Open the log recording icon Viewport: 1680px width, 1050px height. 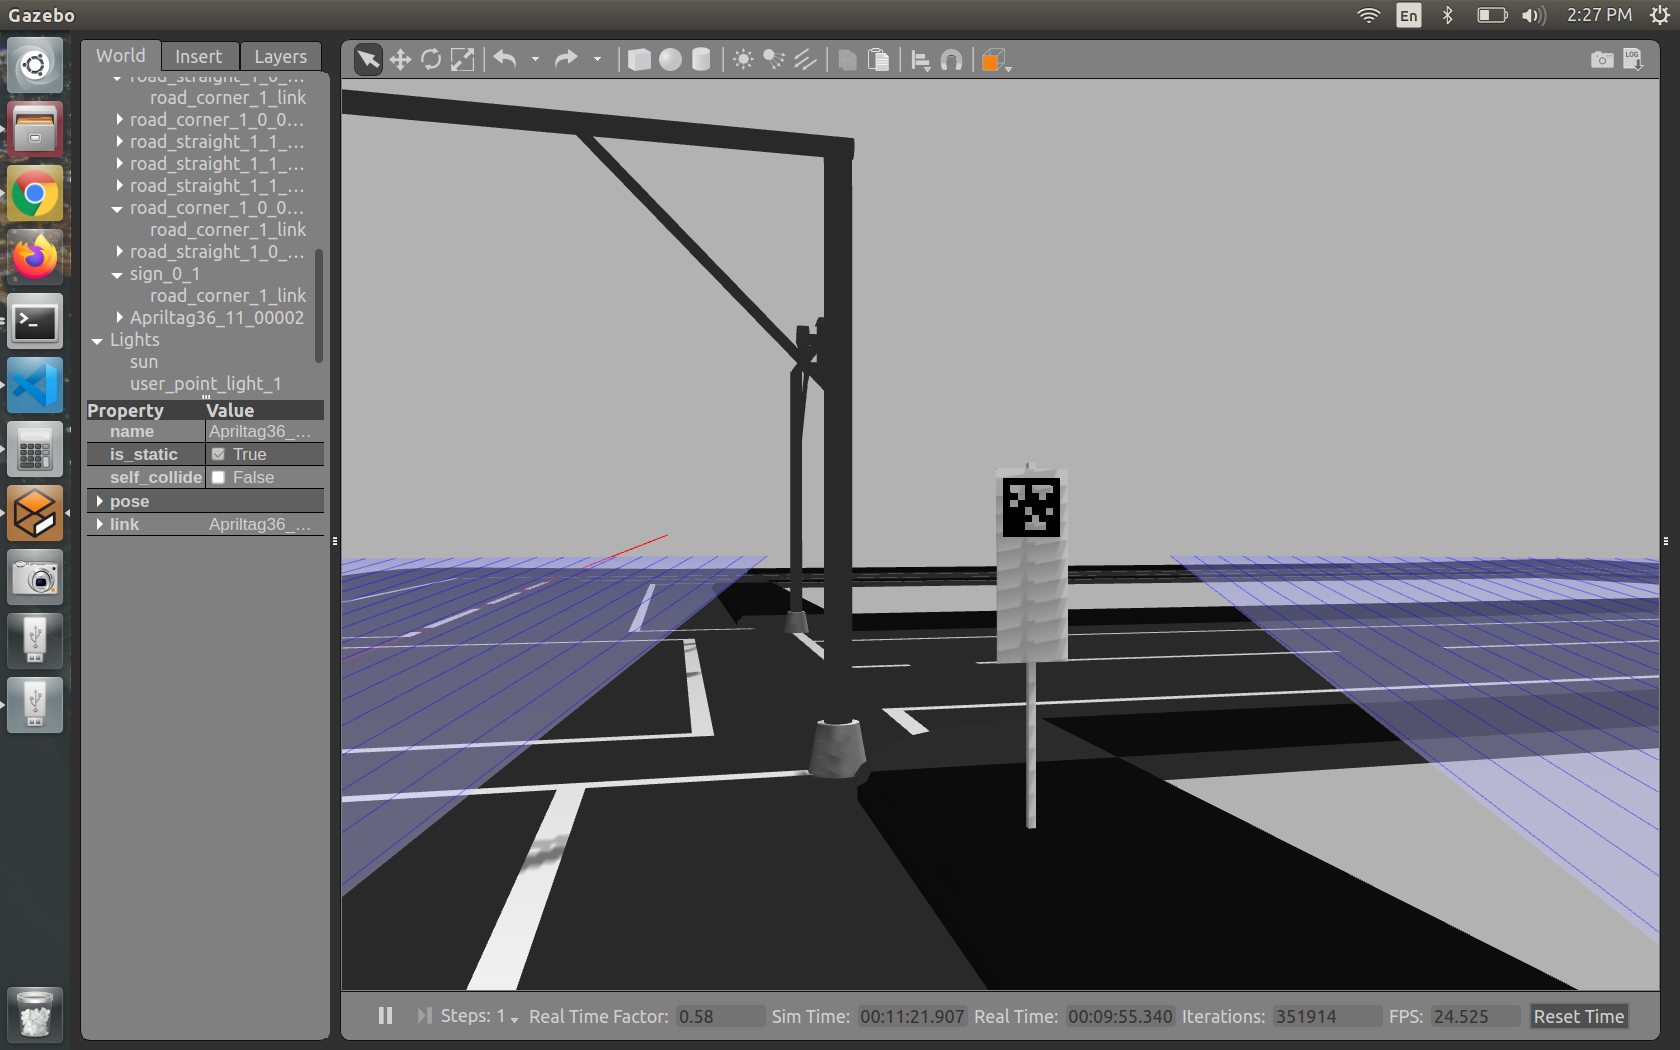coord(1633,60)
